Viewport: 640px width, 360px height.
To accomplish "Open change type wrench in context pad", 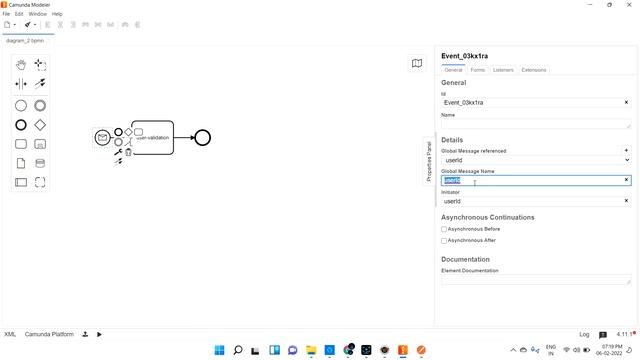I will click(118, 152).
